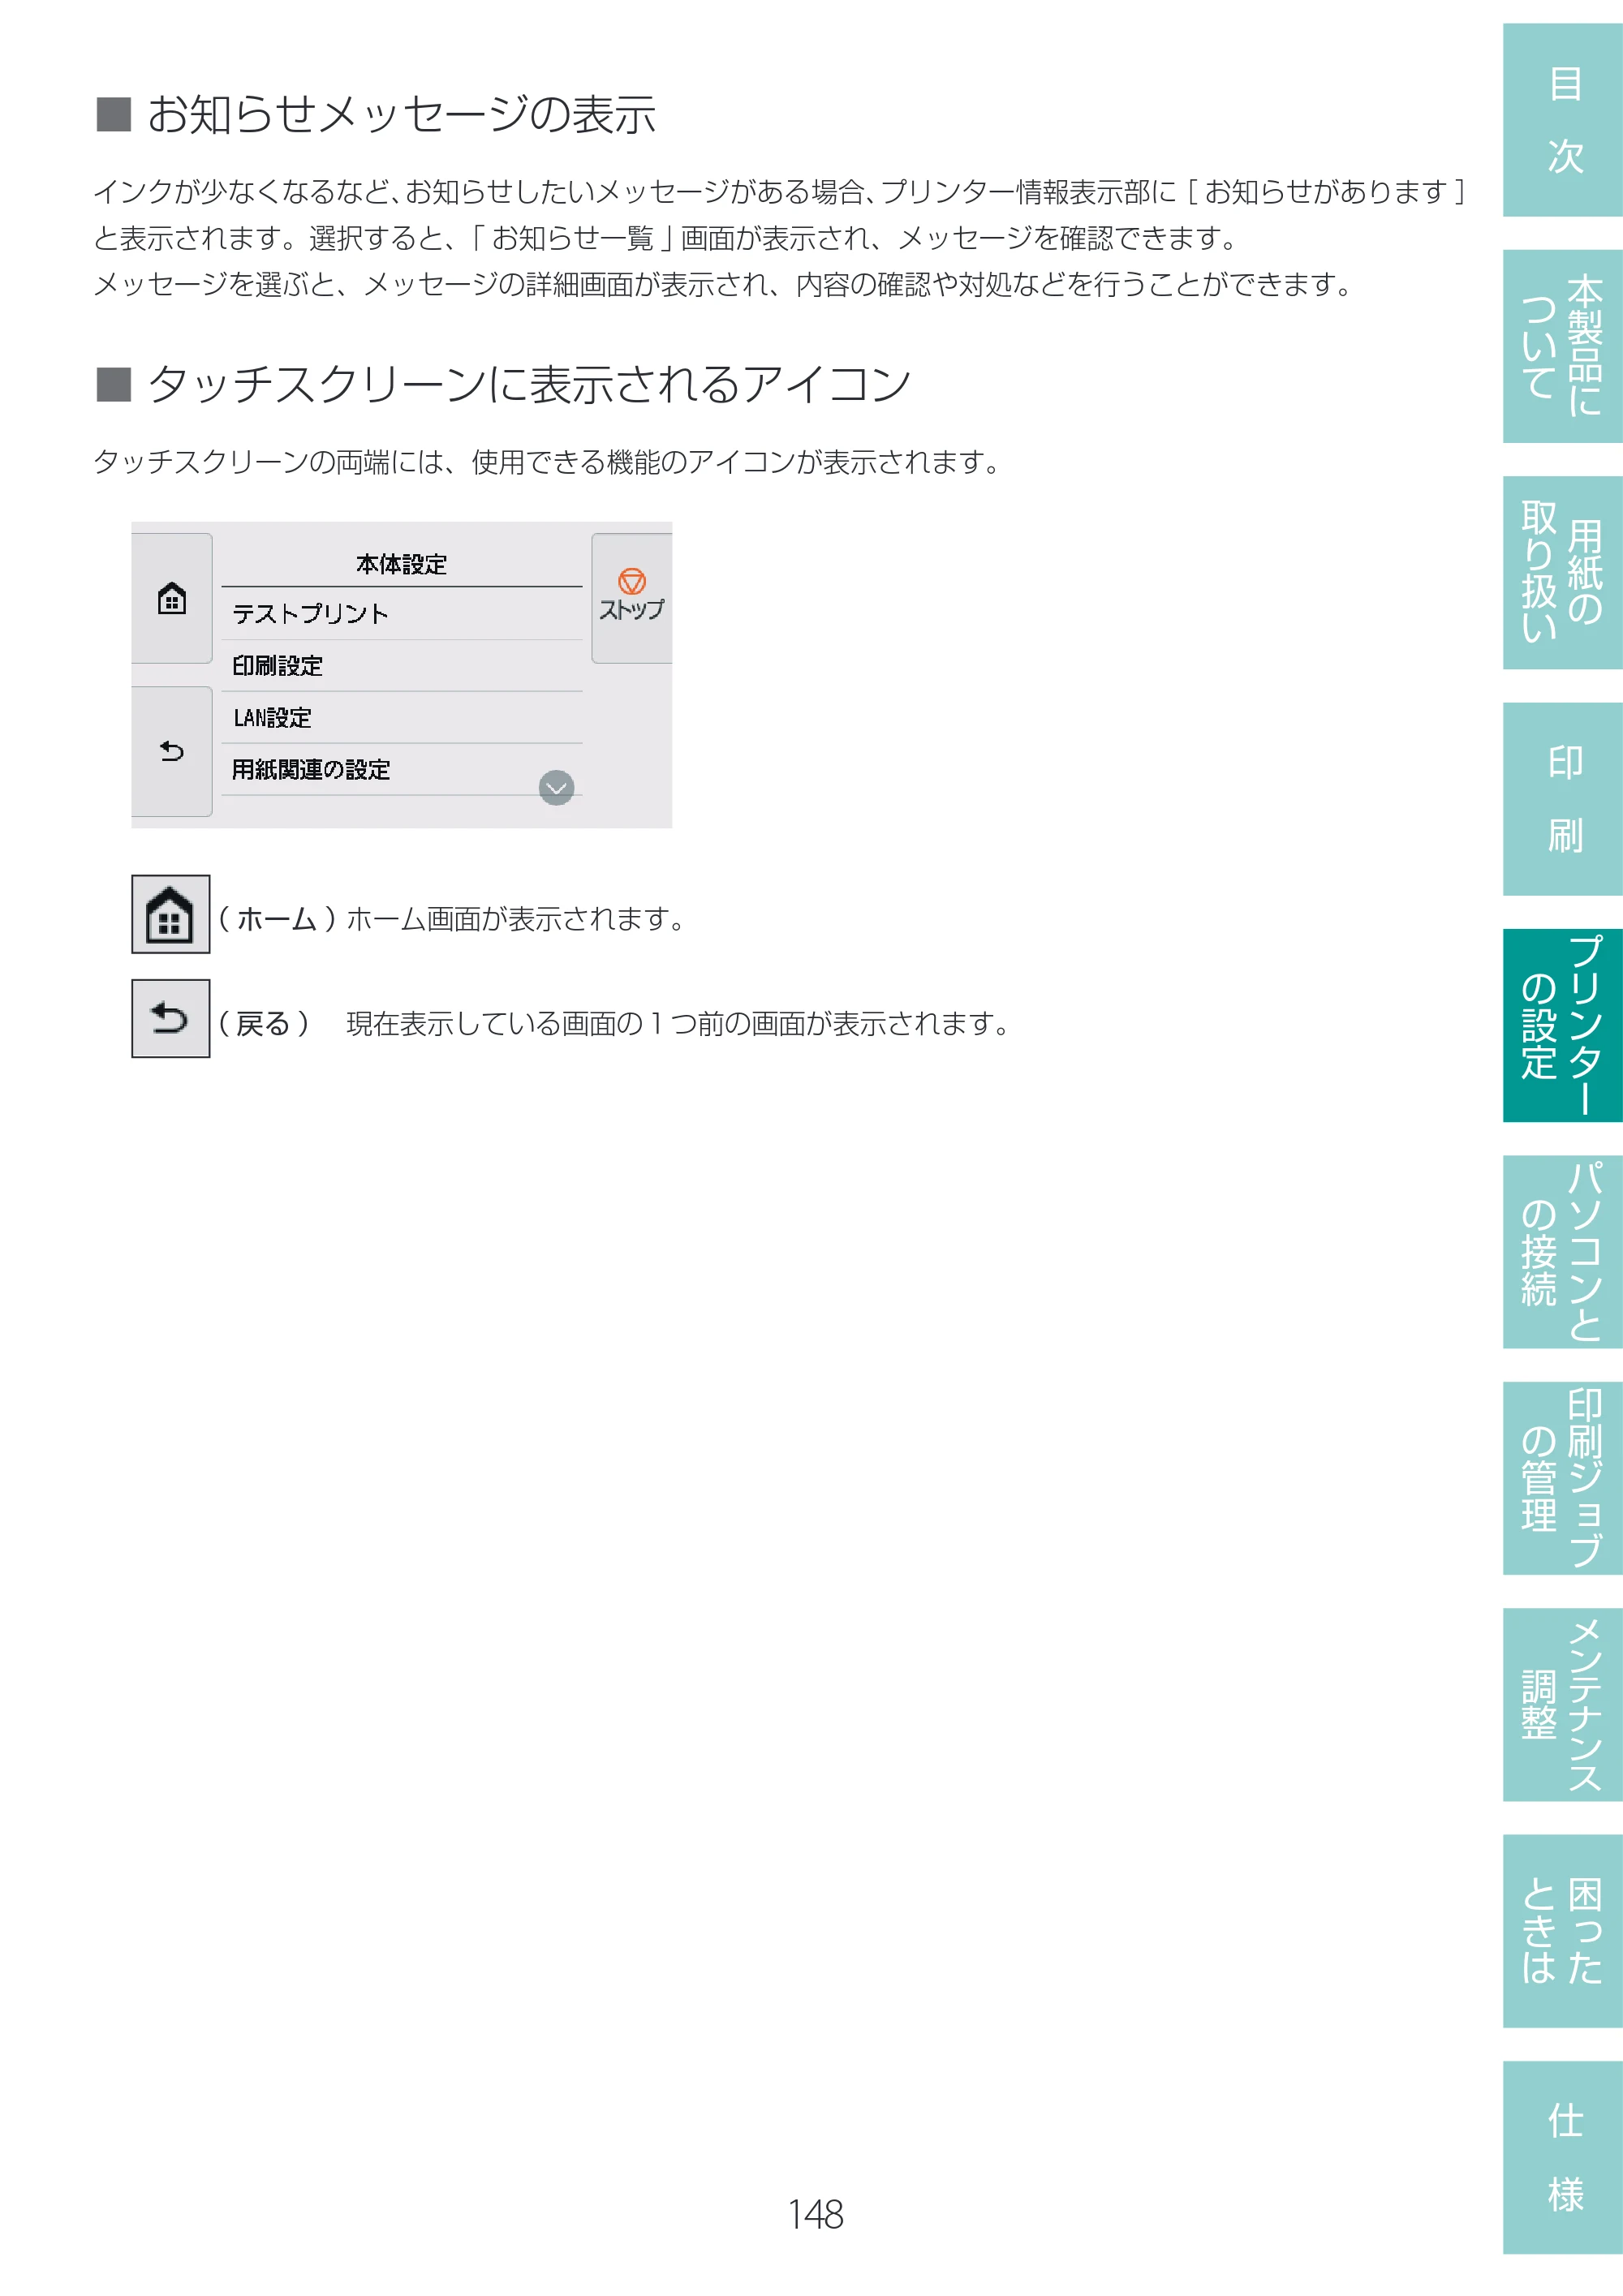The width and height of the screenshot is (1623, 2296).
Task: Click the heading タッチスクリーンに表示されるアイコン
Action: 529,384
